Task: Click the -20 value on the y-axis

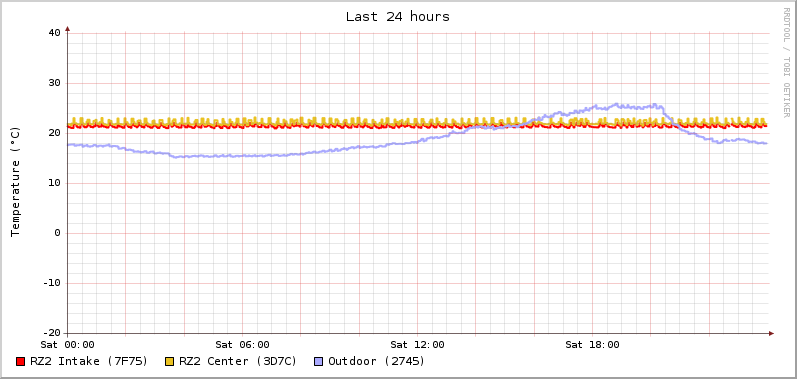Action: [x=51, y=333]
